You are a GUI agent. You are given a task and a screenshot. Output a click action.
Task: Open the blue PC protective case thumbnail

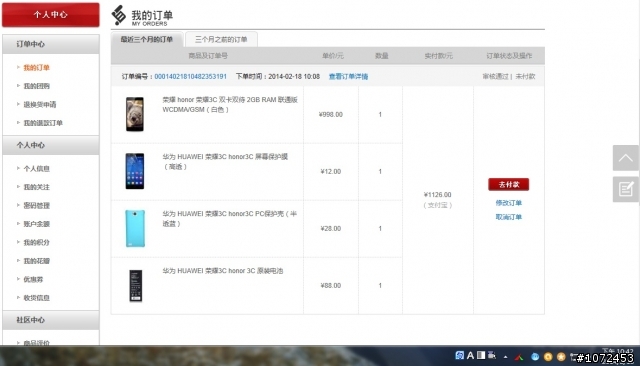[x=135, y=228]
